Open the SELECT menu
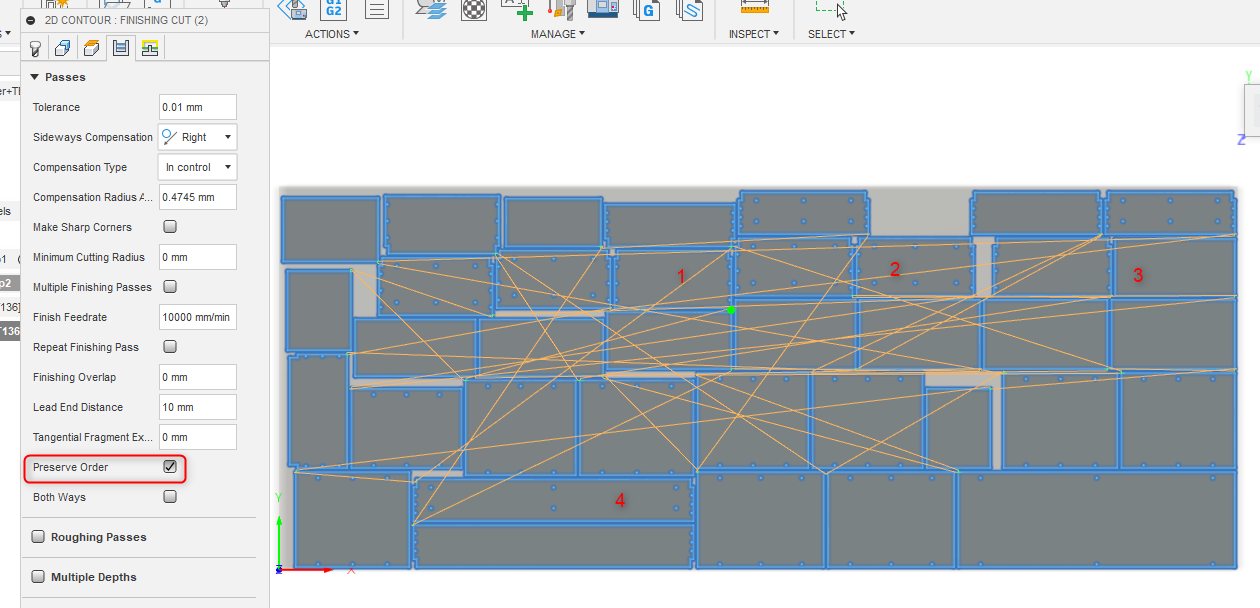The image size is (1260, 608). pos(830,33)
